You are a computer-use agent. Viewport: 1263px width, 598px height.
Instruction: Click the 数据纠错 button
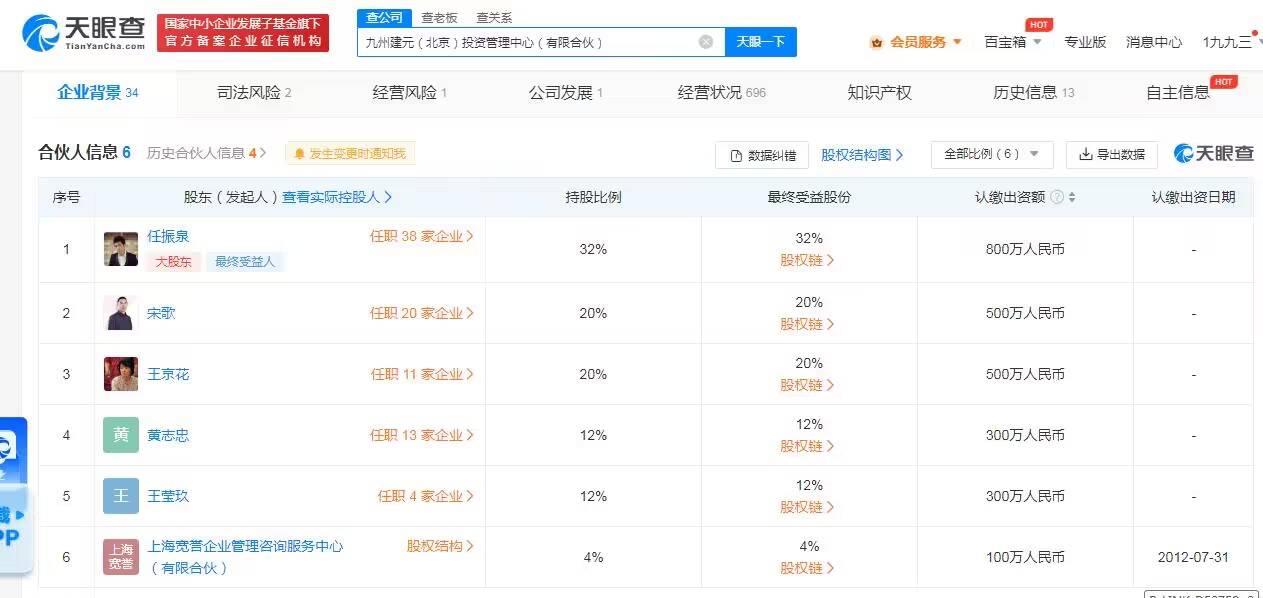point(762,155)
